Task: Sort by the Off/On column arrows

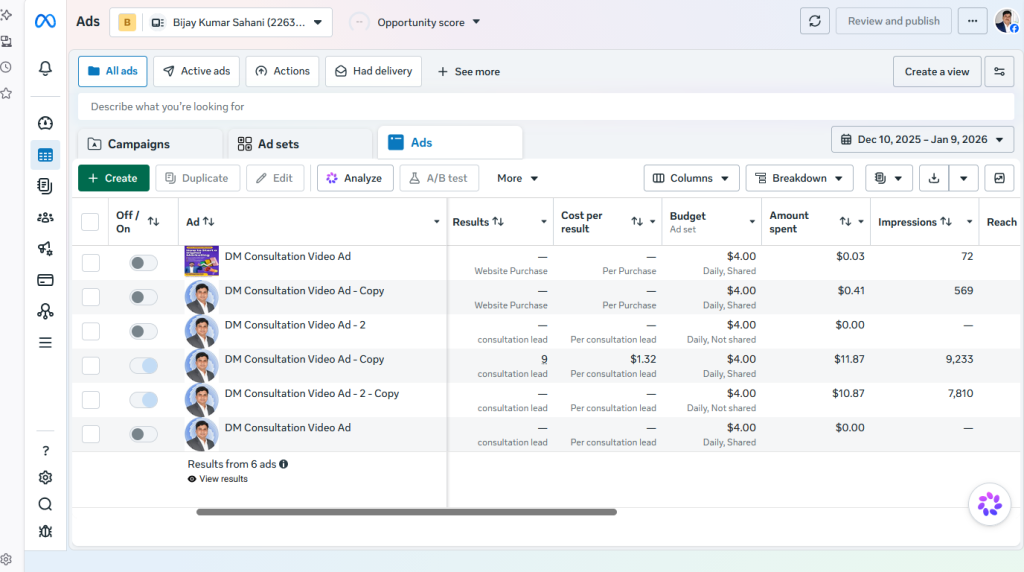Action: point(153,221)
